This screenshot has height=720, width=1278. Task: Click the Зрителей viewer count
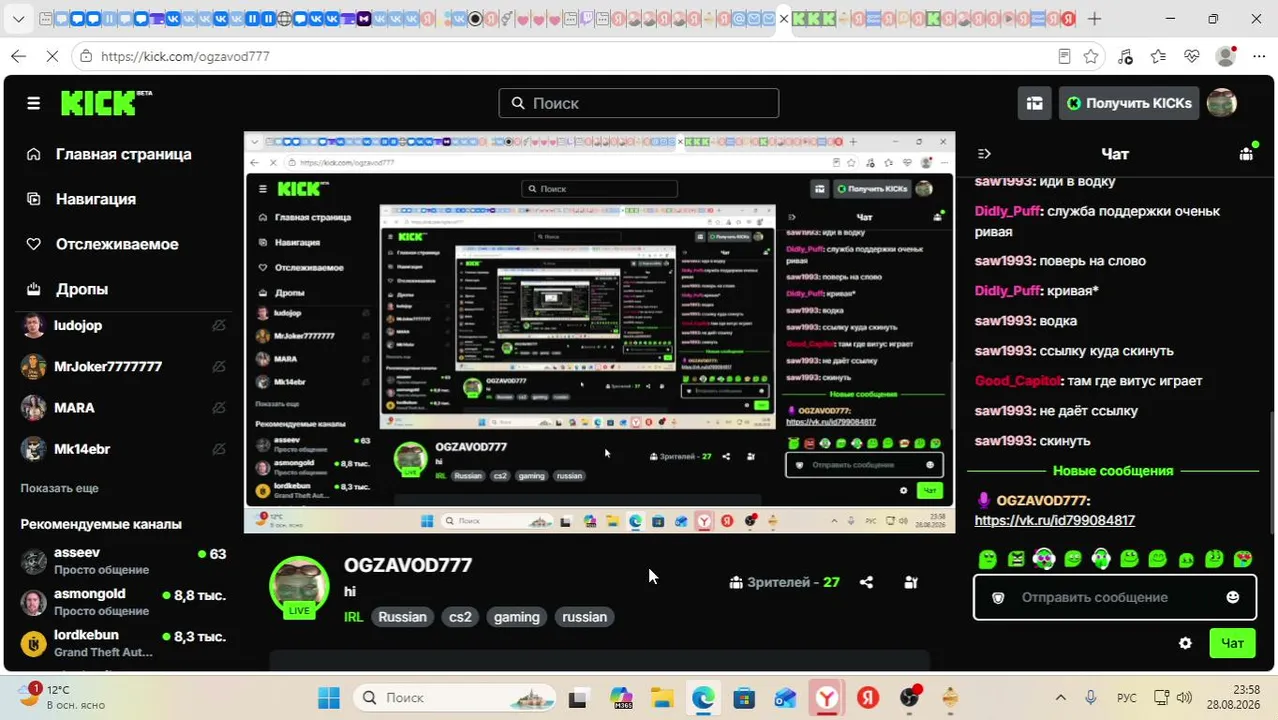tap(784, 582)
